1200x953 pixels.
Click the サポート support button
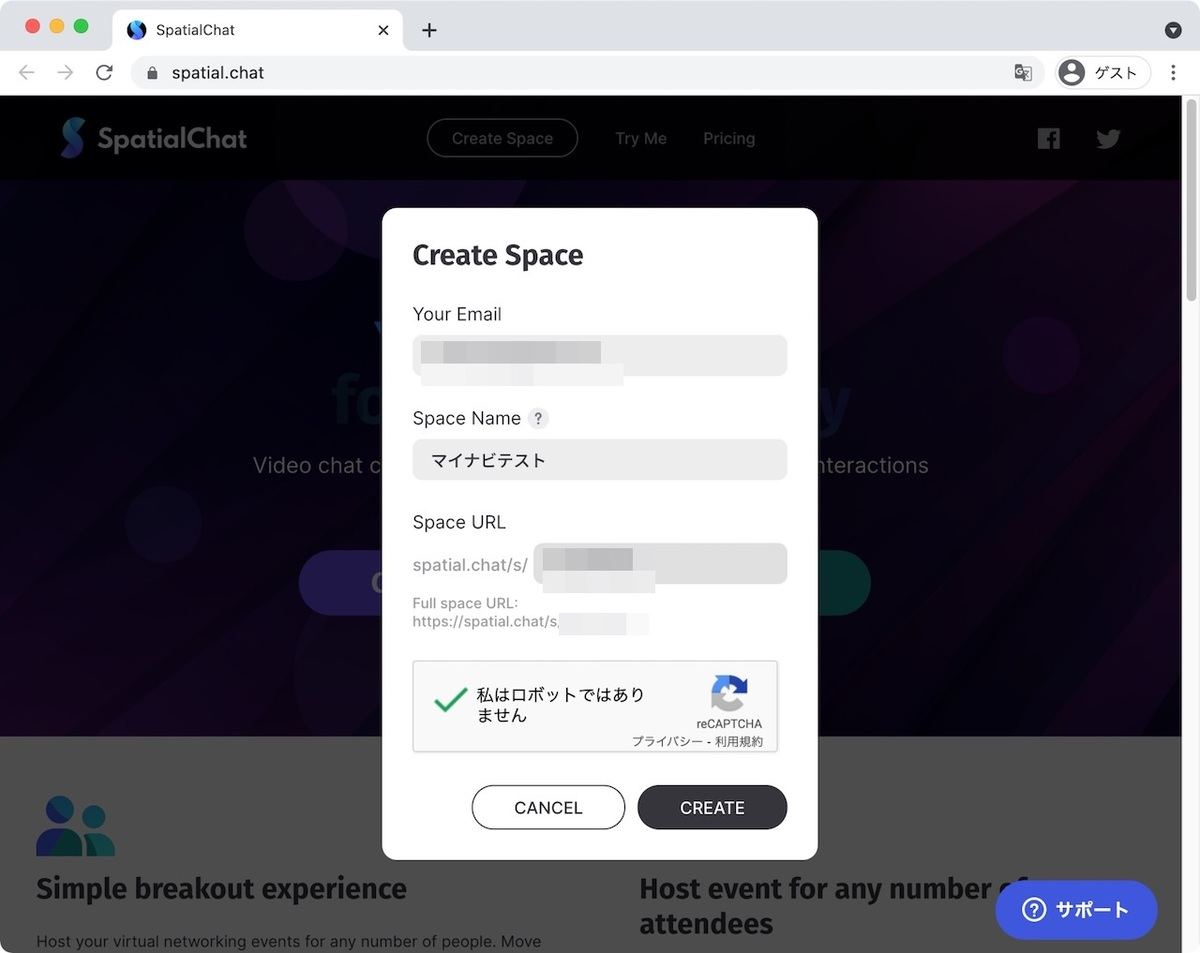click(x=1076, y=910)
